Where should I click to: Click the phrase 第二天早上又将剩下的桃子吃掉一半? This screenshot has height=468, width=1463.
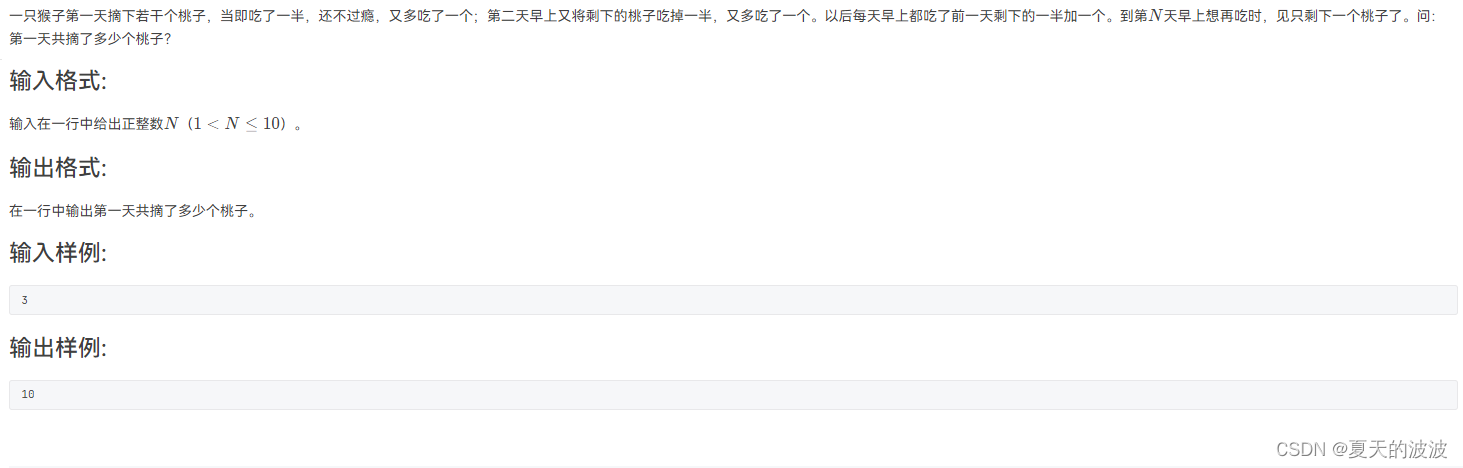(x=600, y=17)
